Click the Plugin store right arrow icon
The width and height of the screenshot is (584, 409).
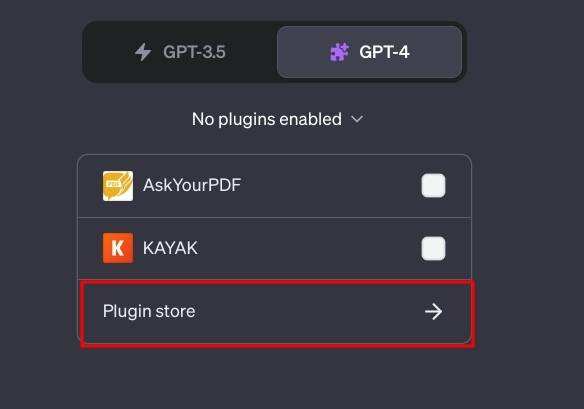(x=434, y=311)
